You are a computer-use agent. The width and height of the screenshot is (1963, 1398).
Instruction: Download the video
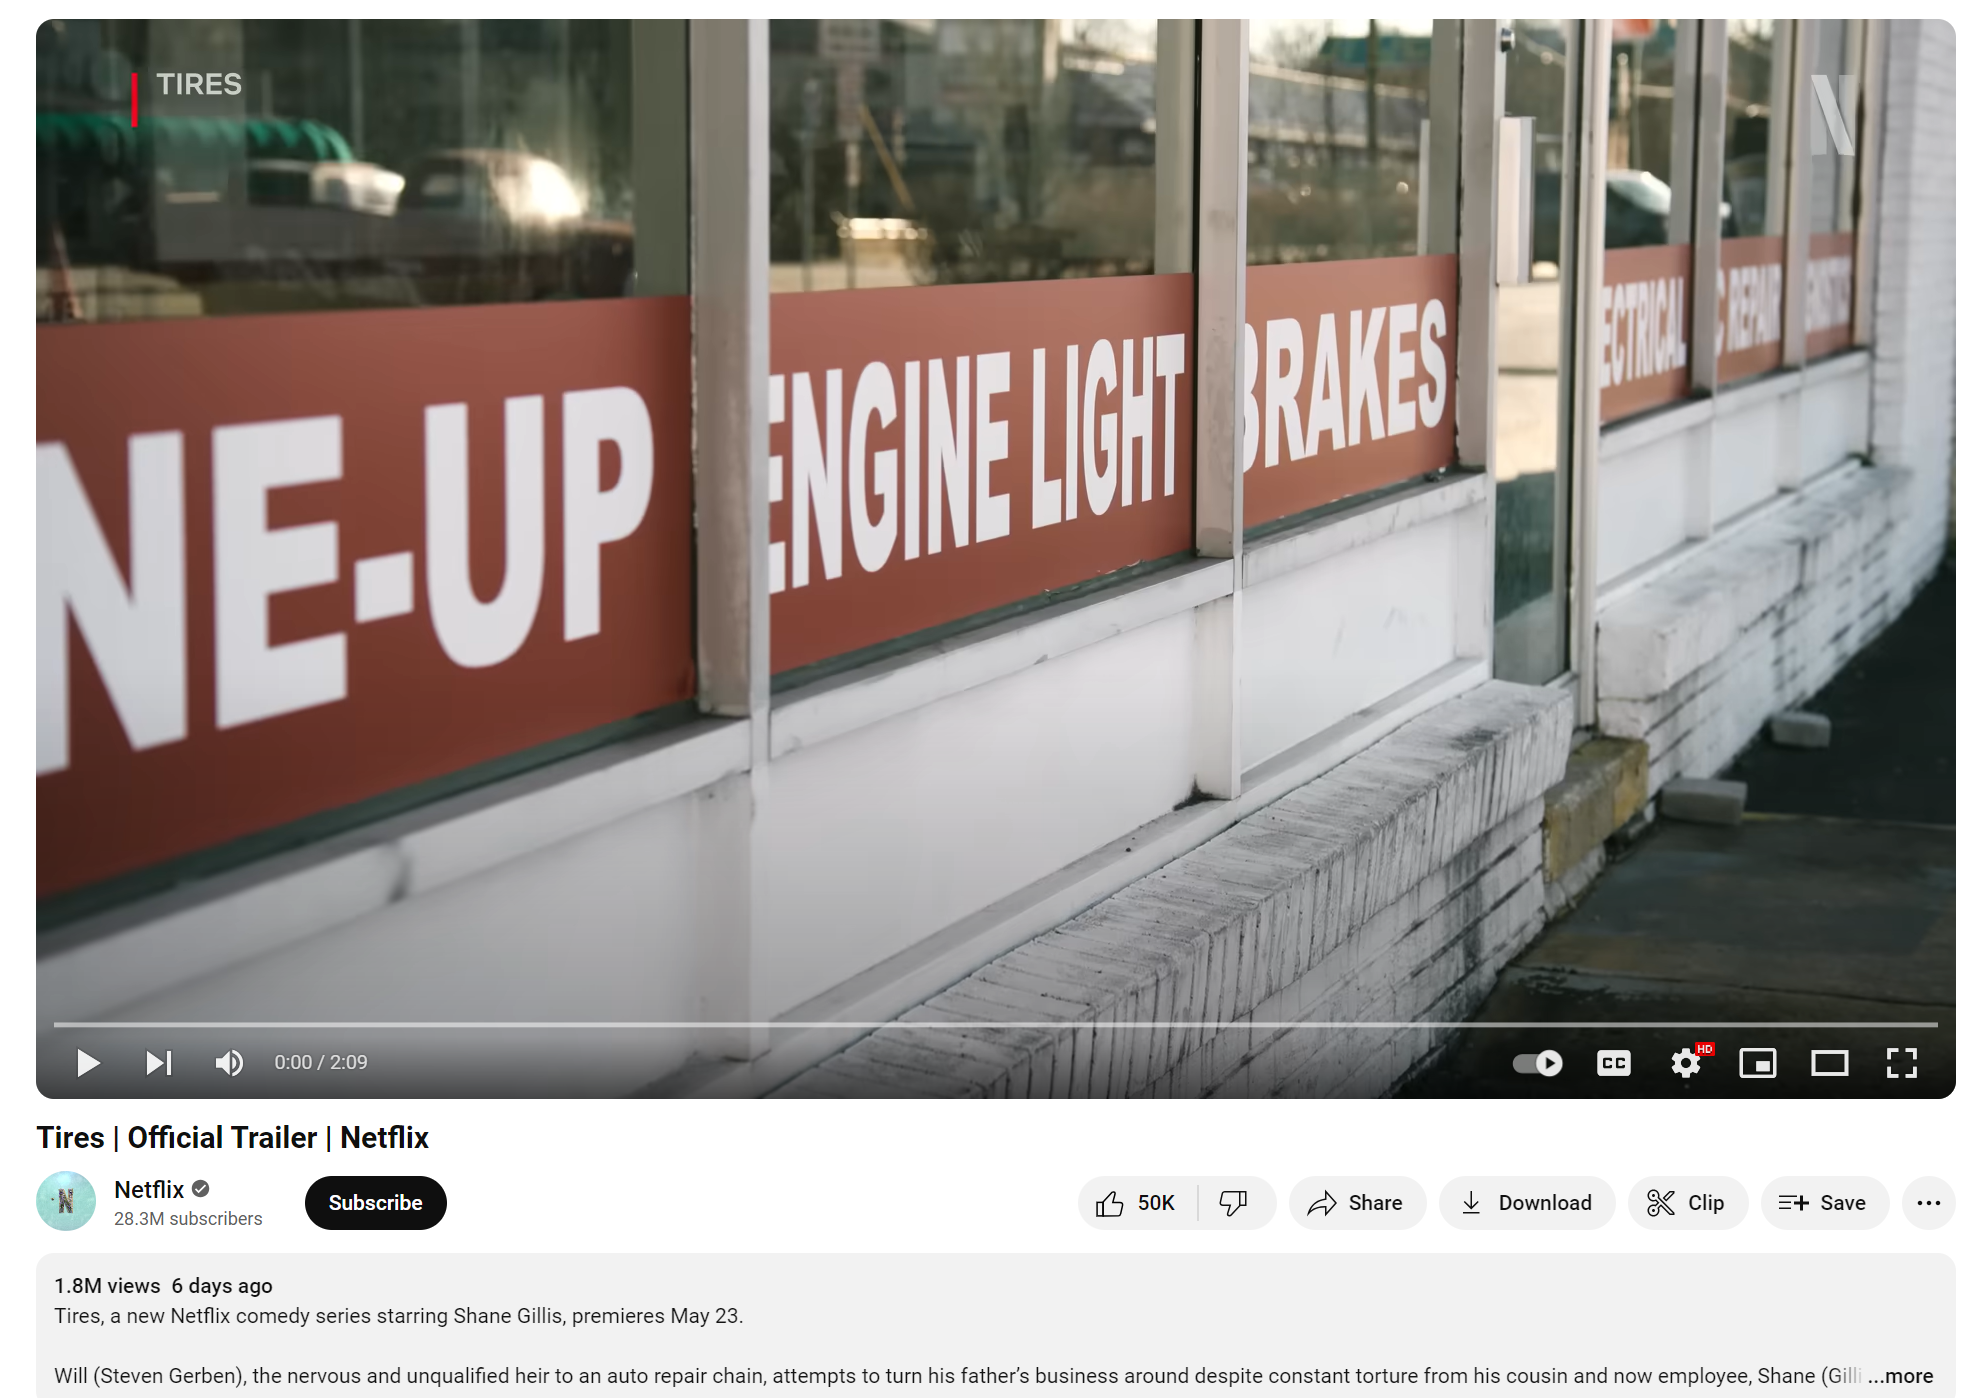tap(1526, 1203)
